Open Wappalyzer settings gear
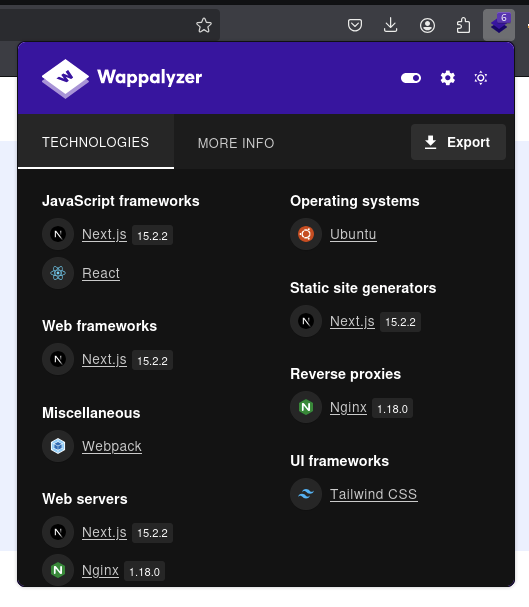529x607 pixels. click(x=447, y=78)
